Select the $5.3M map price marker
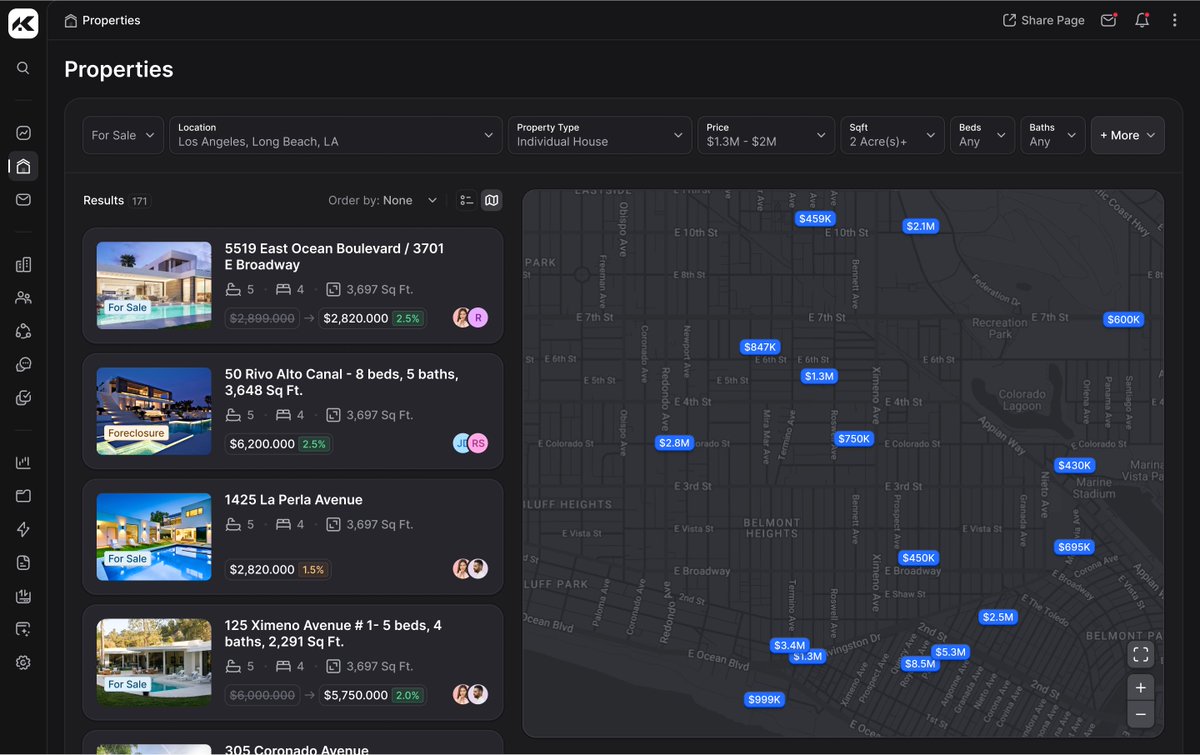 tap(950, 652)
